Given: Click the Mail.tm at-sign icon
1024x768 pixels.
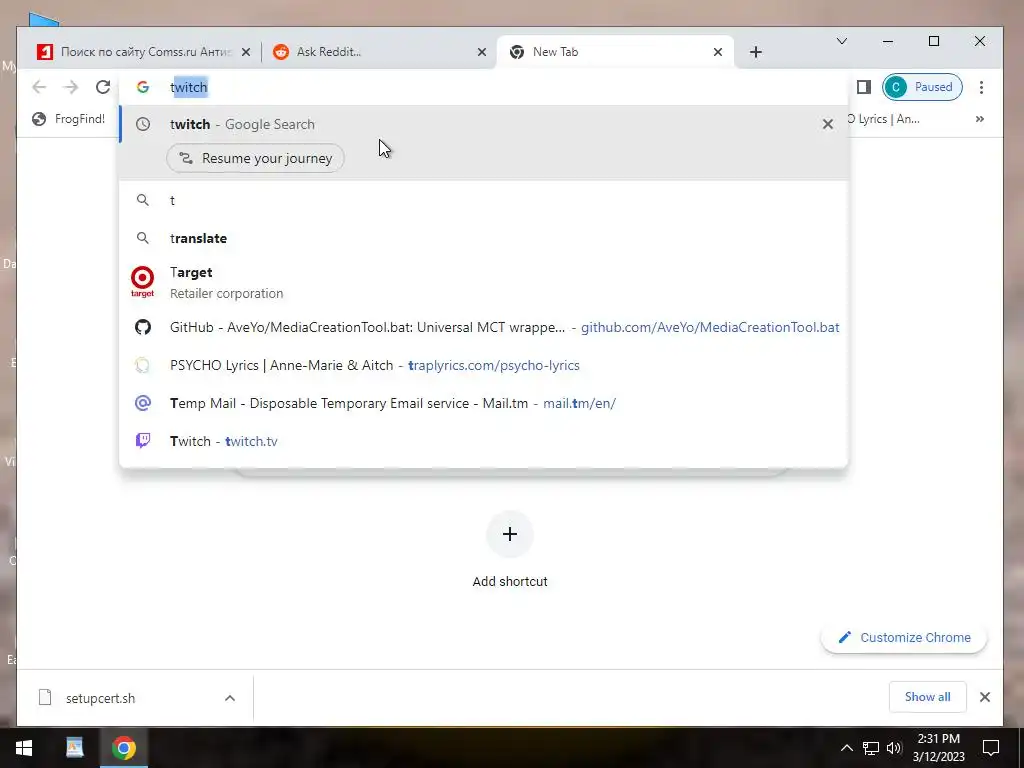Looking at the screenshot, I should tap(142, 403).
